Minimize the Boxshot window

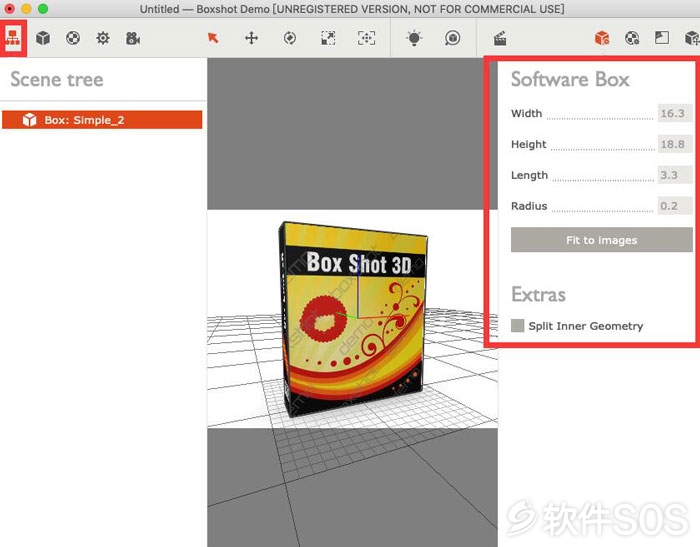pos(26,8)
